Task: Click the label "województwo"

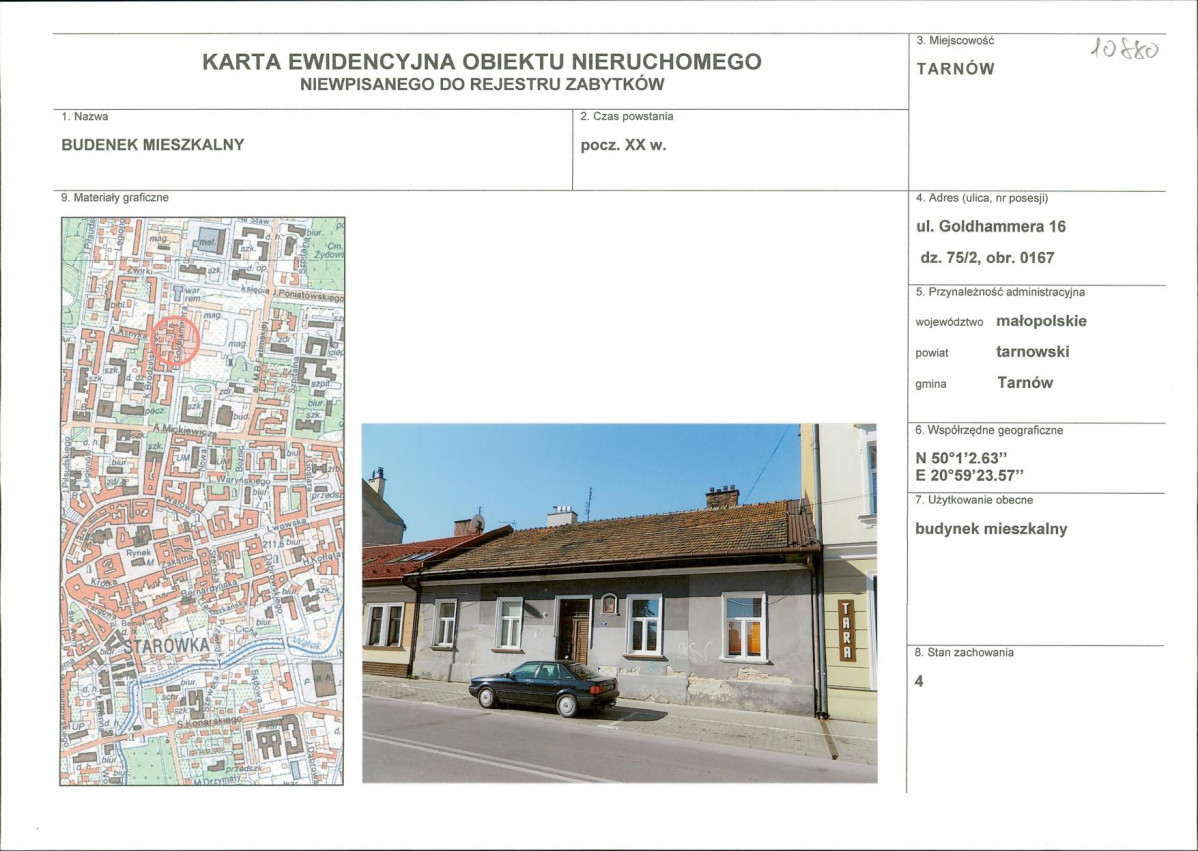Action: point(949,322)
